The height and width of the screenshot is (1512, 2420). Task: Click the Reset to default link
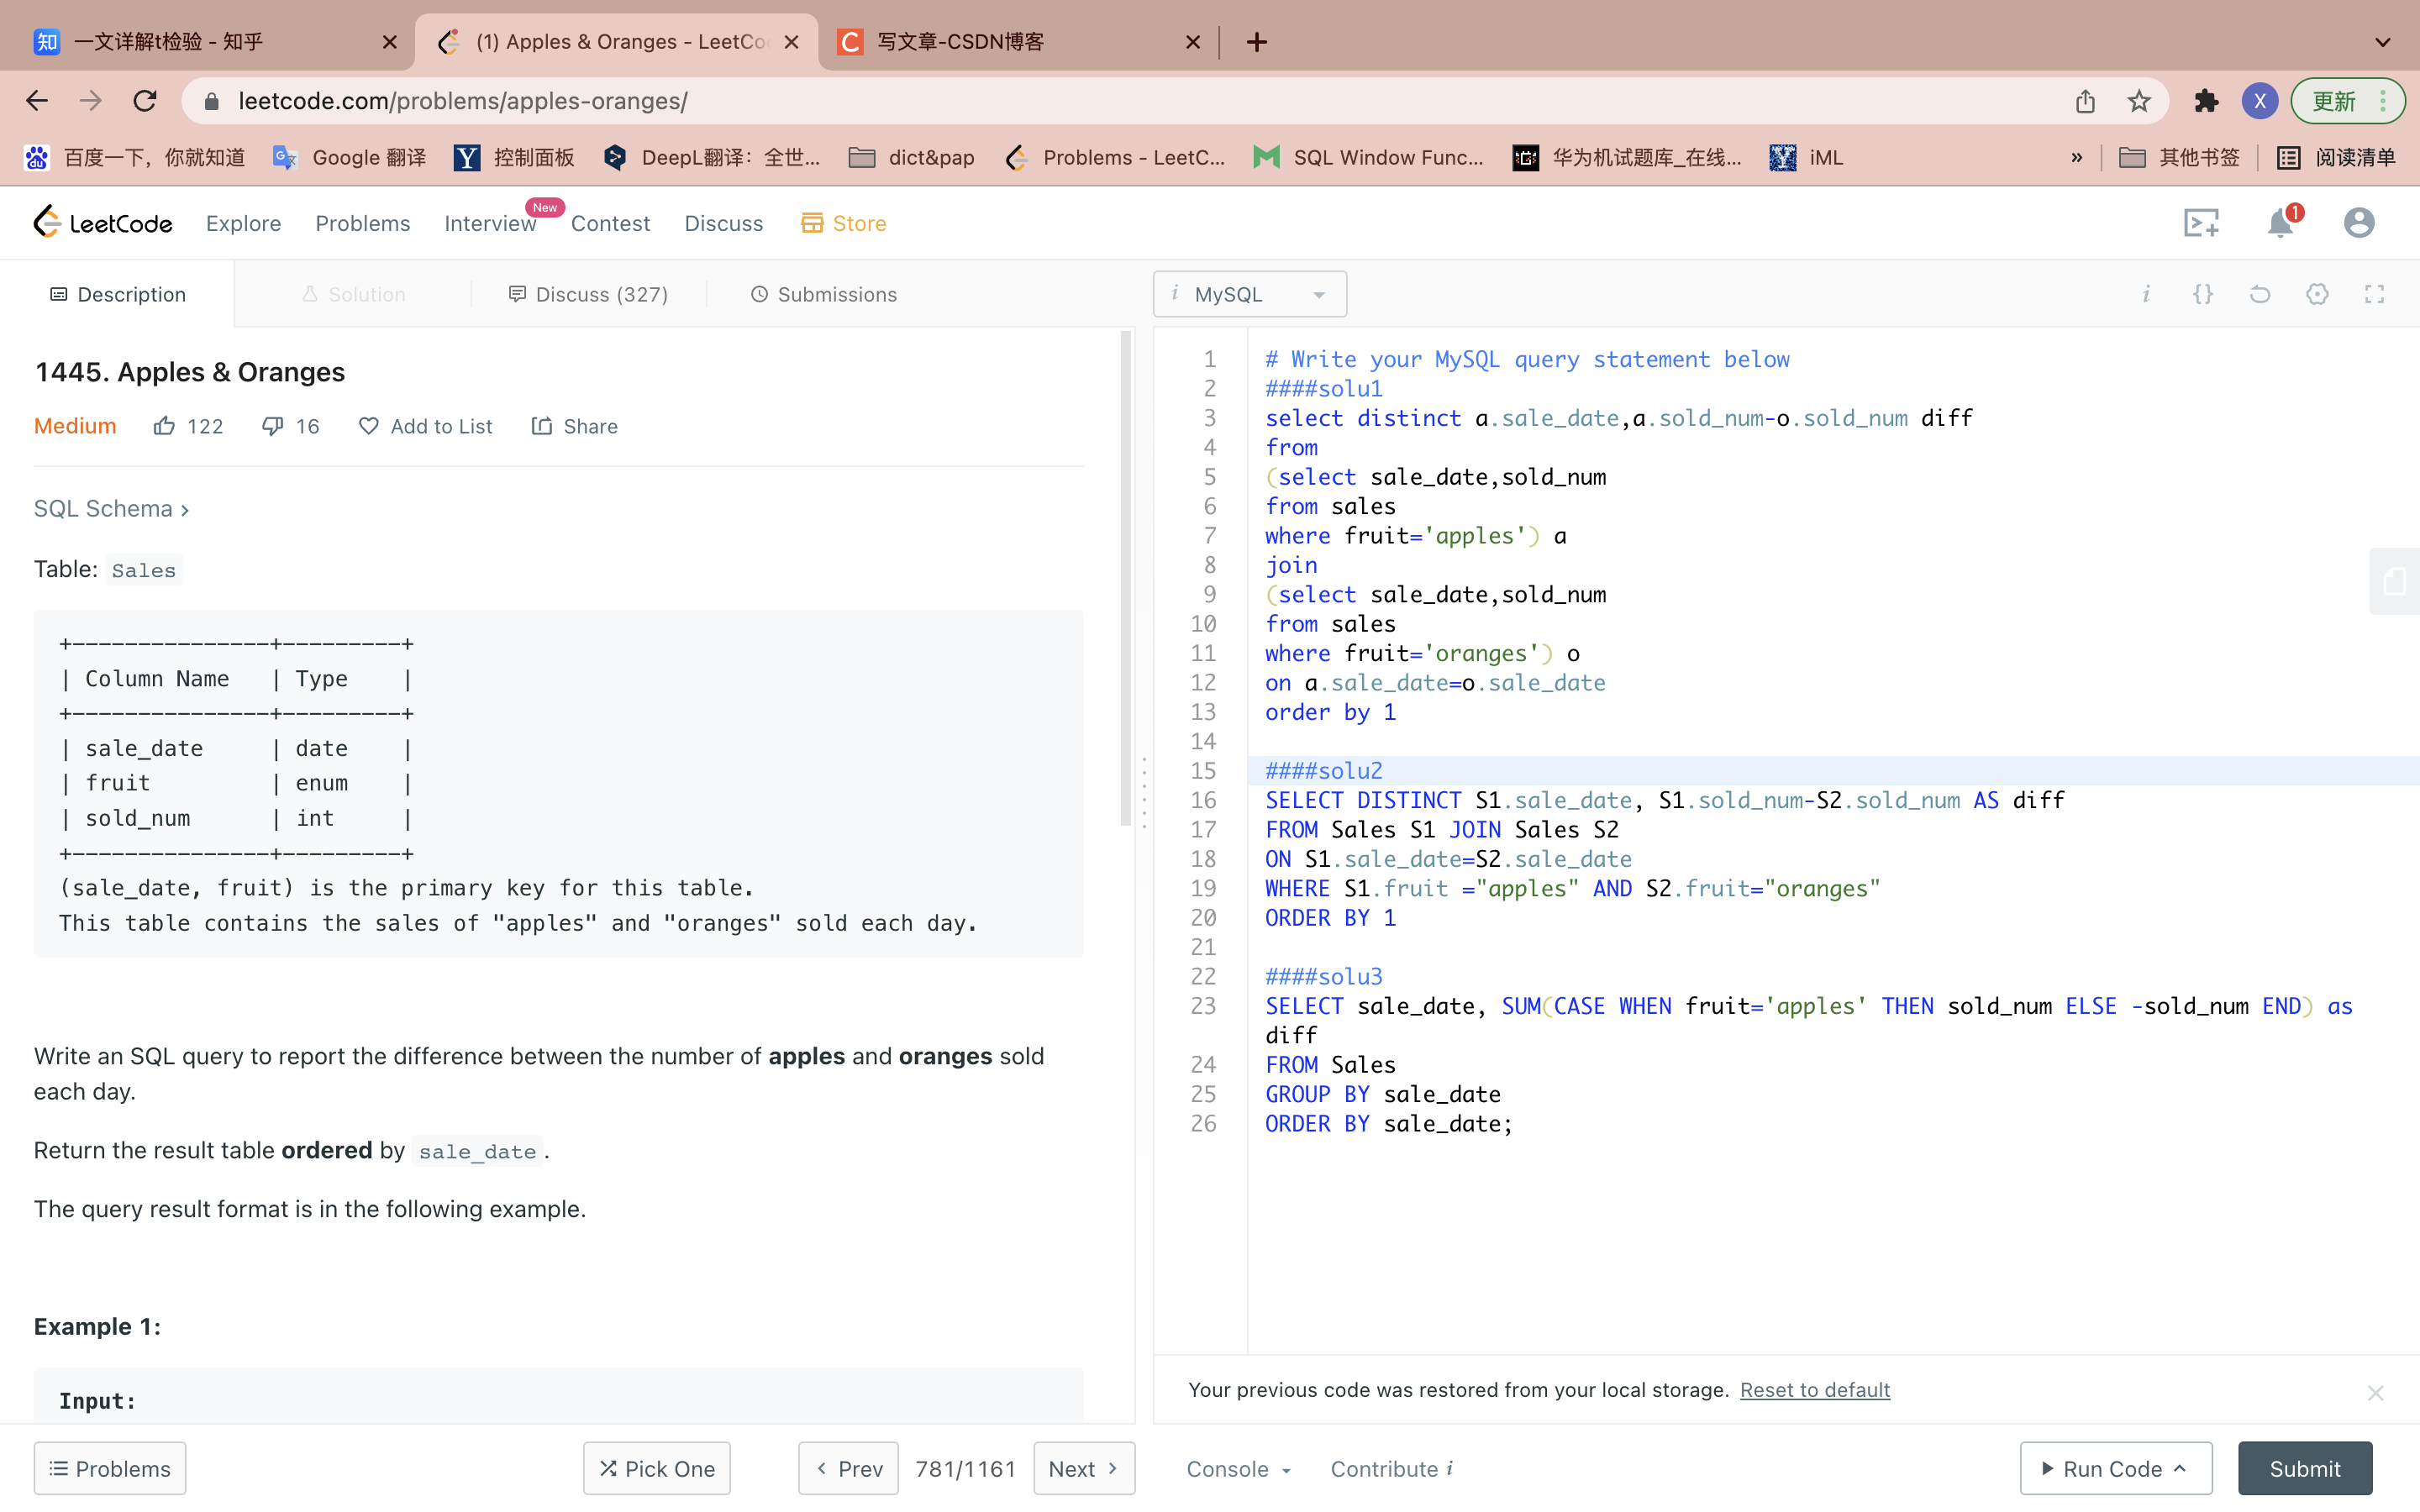1814,1390
